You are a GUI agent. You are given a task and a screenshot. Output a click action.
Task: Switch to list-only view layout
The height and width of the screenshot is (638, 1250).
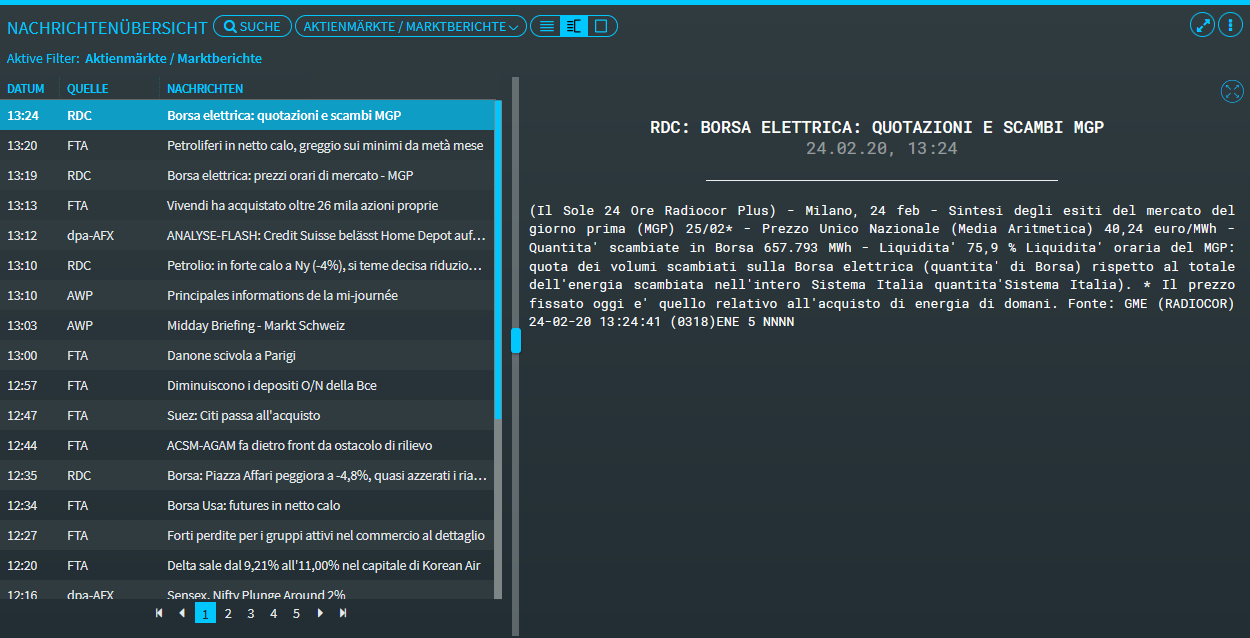pos(546,27)
